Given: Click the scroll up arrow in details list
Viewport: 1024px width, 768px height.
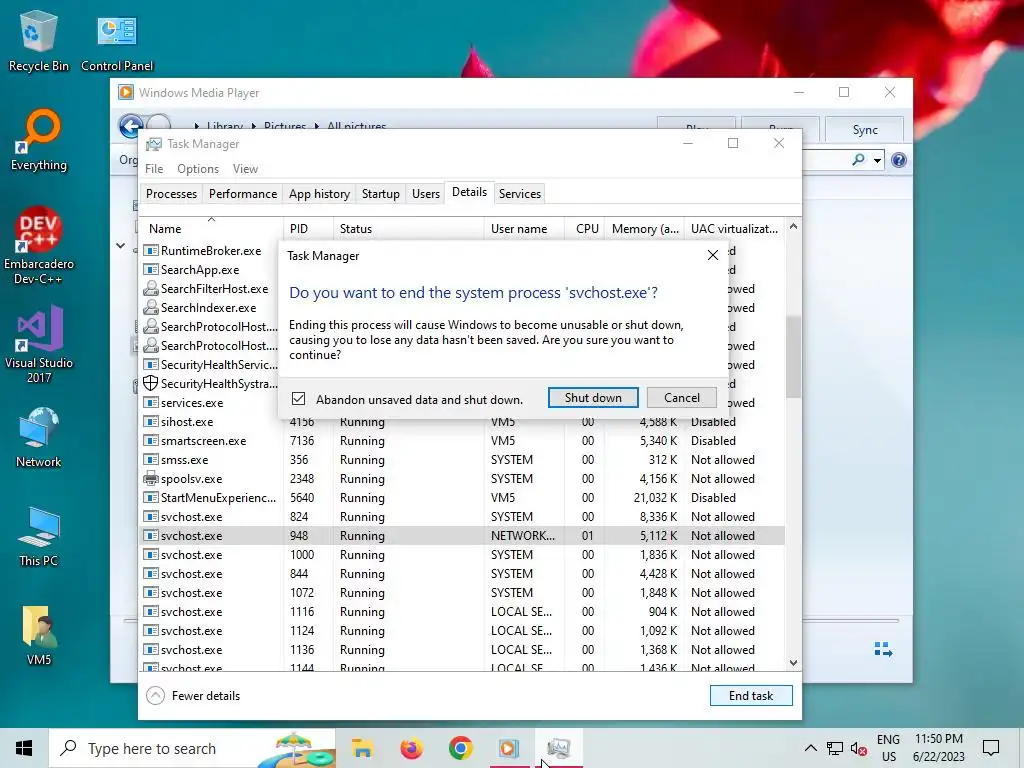Looking at the screenshot, I should [x=793, y=227].
